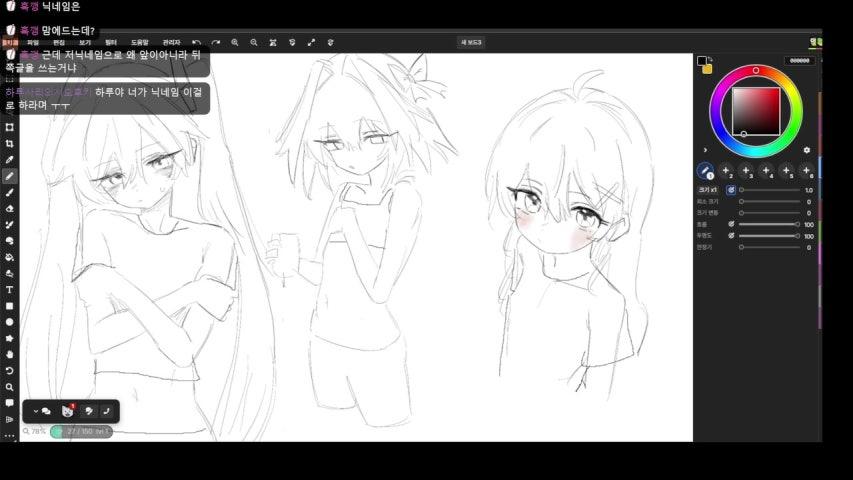This screenshot has width=853, height=480.
Task: Select the Paint Bucket fill tool
Action: coord(9,257)
